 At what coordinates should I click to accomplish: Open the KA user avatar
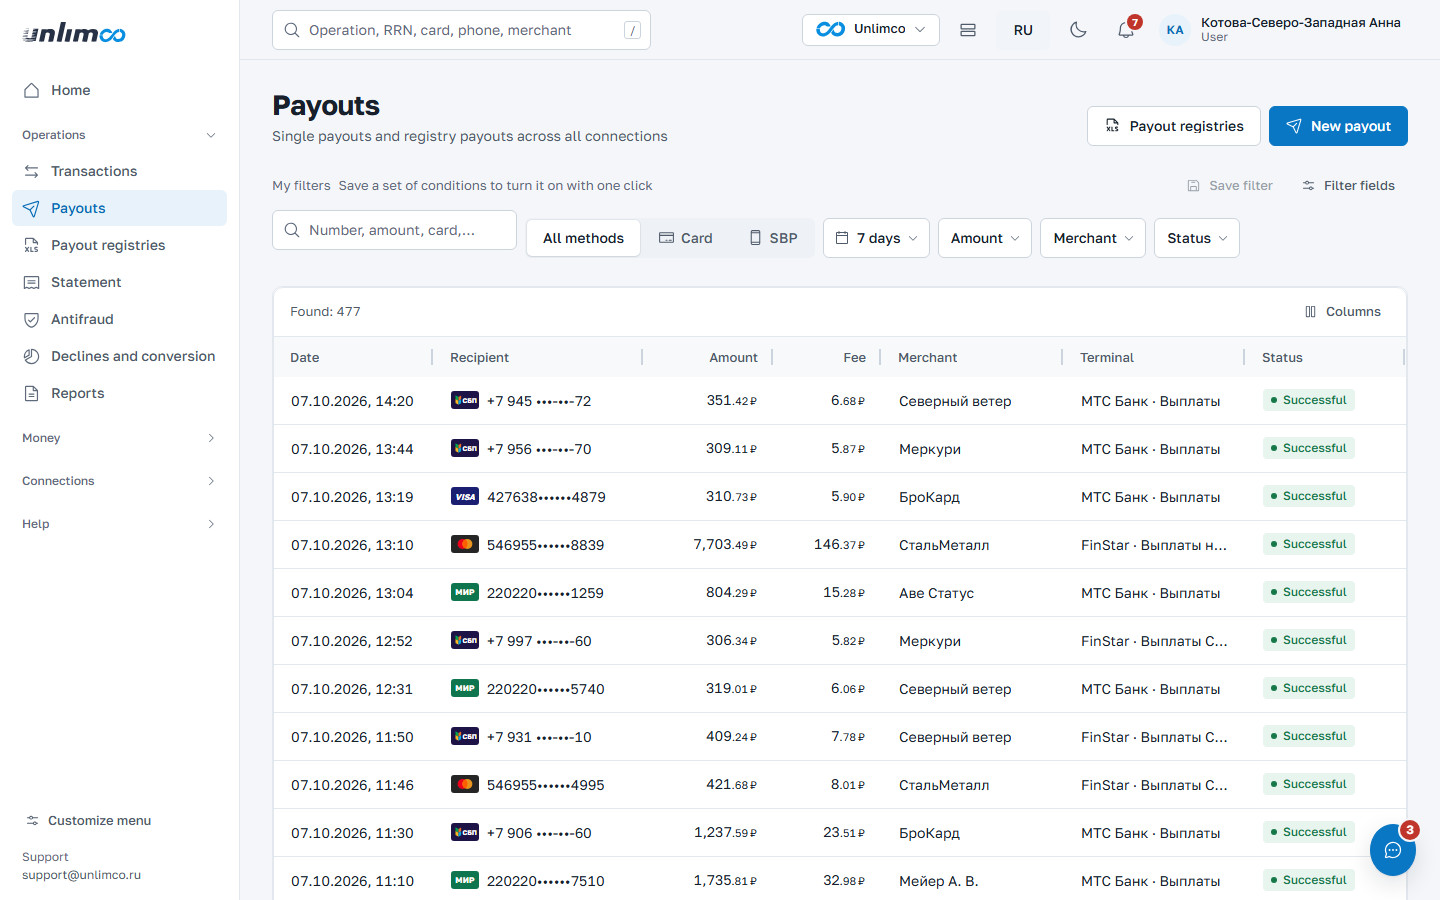[1175, 30]
